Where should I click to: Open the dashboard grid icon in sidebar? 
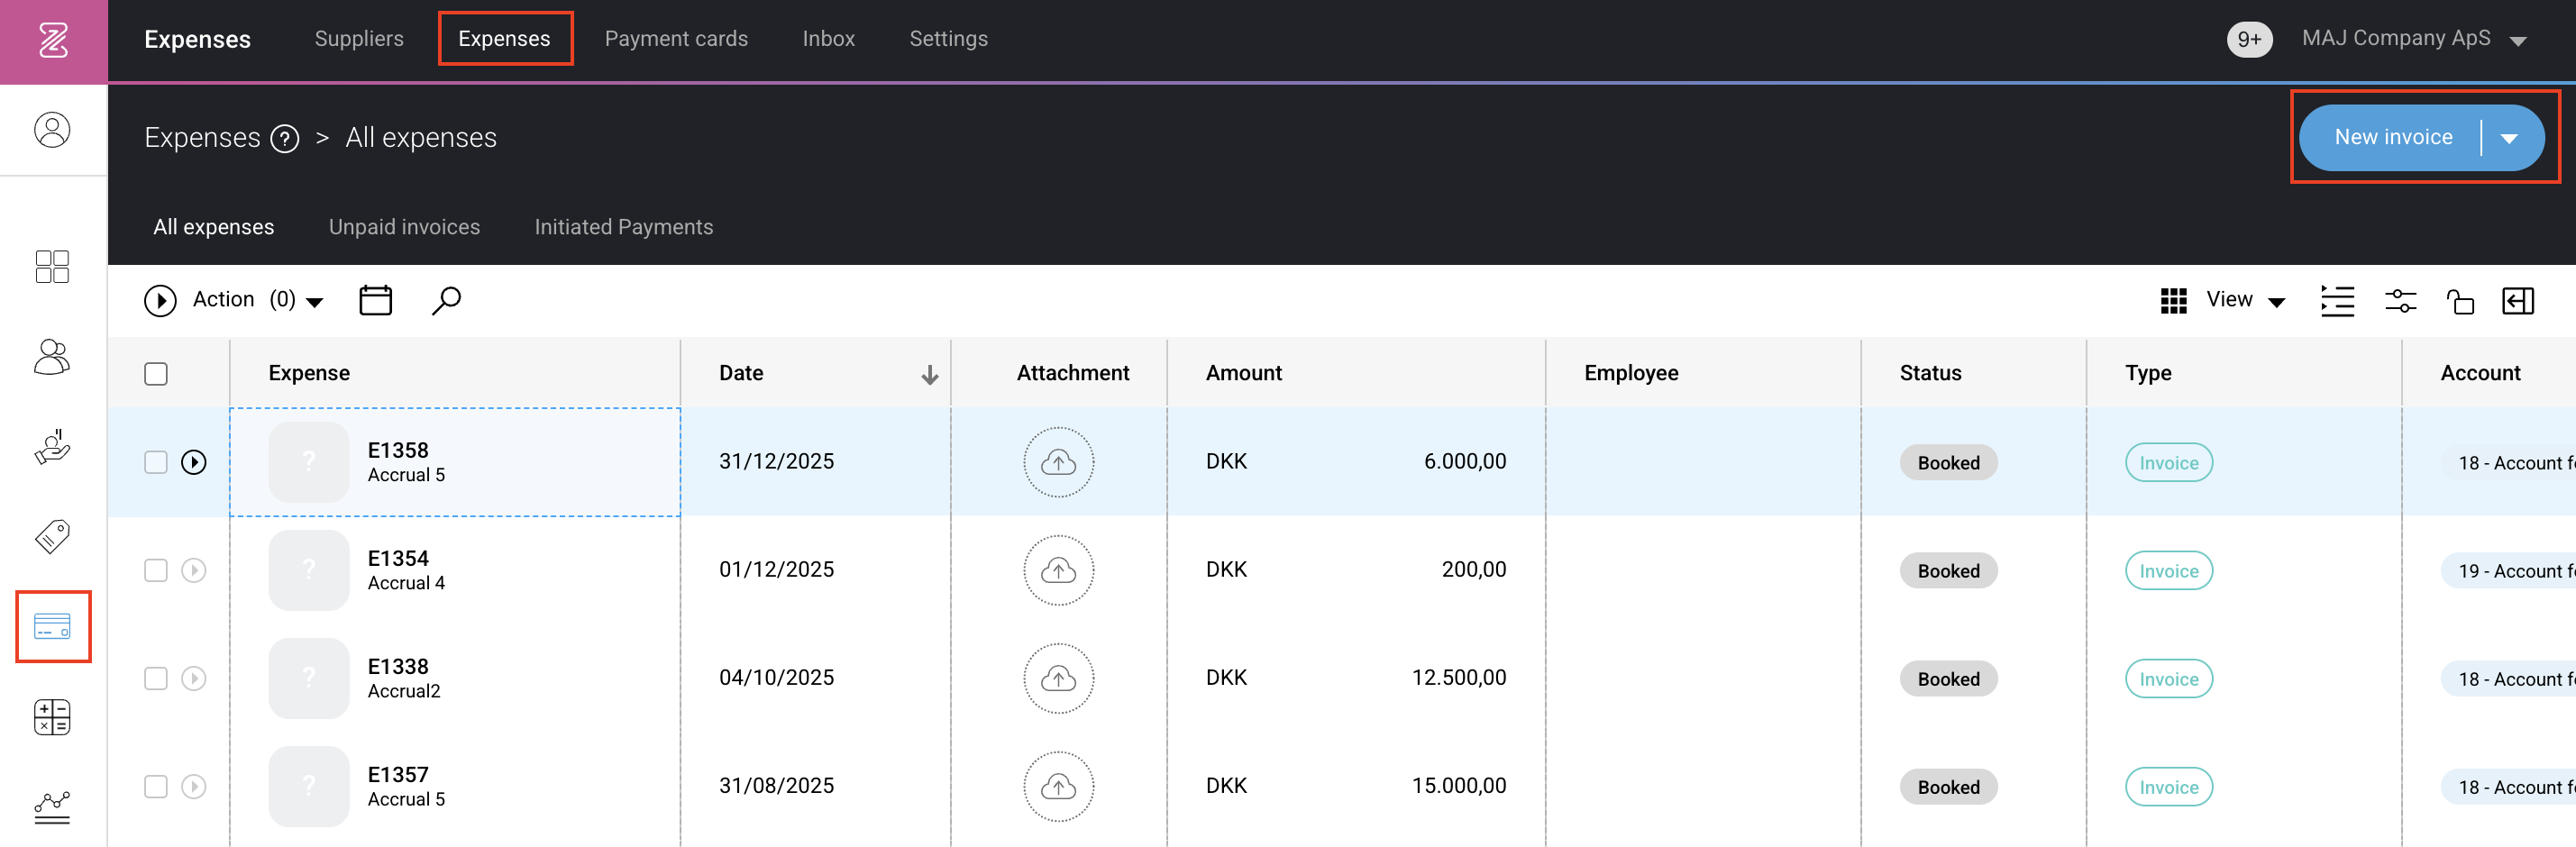click(x=52, y=267)
